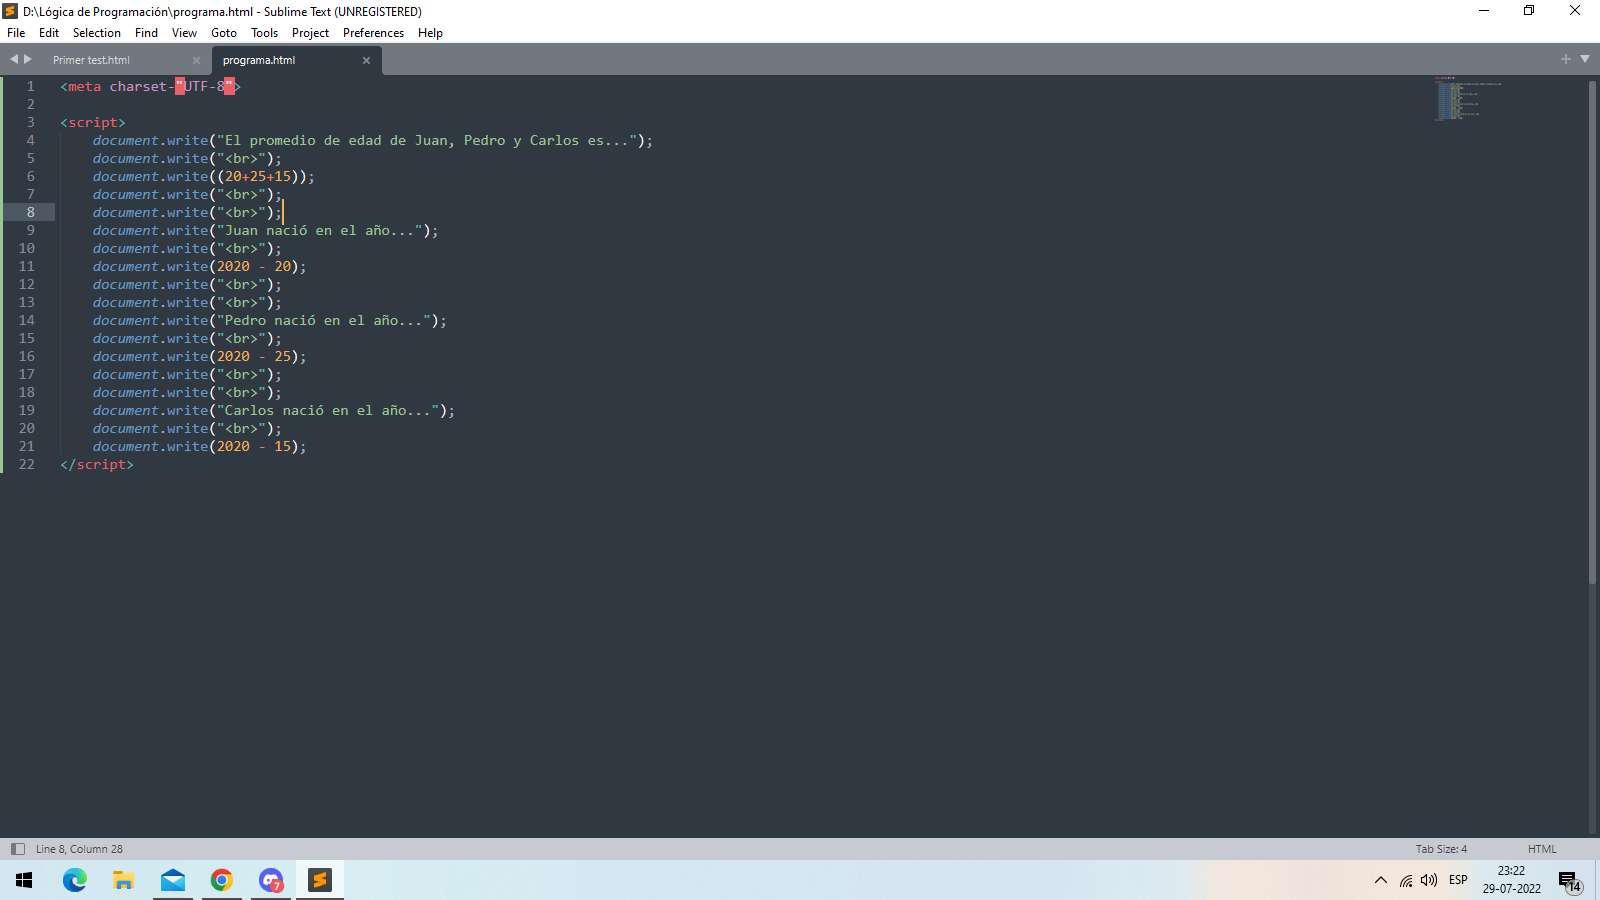
Task: Click the minimap code preview
Action: 1467,98
